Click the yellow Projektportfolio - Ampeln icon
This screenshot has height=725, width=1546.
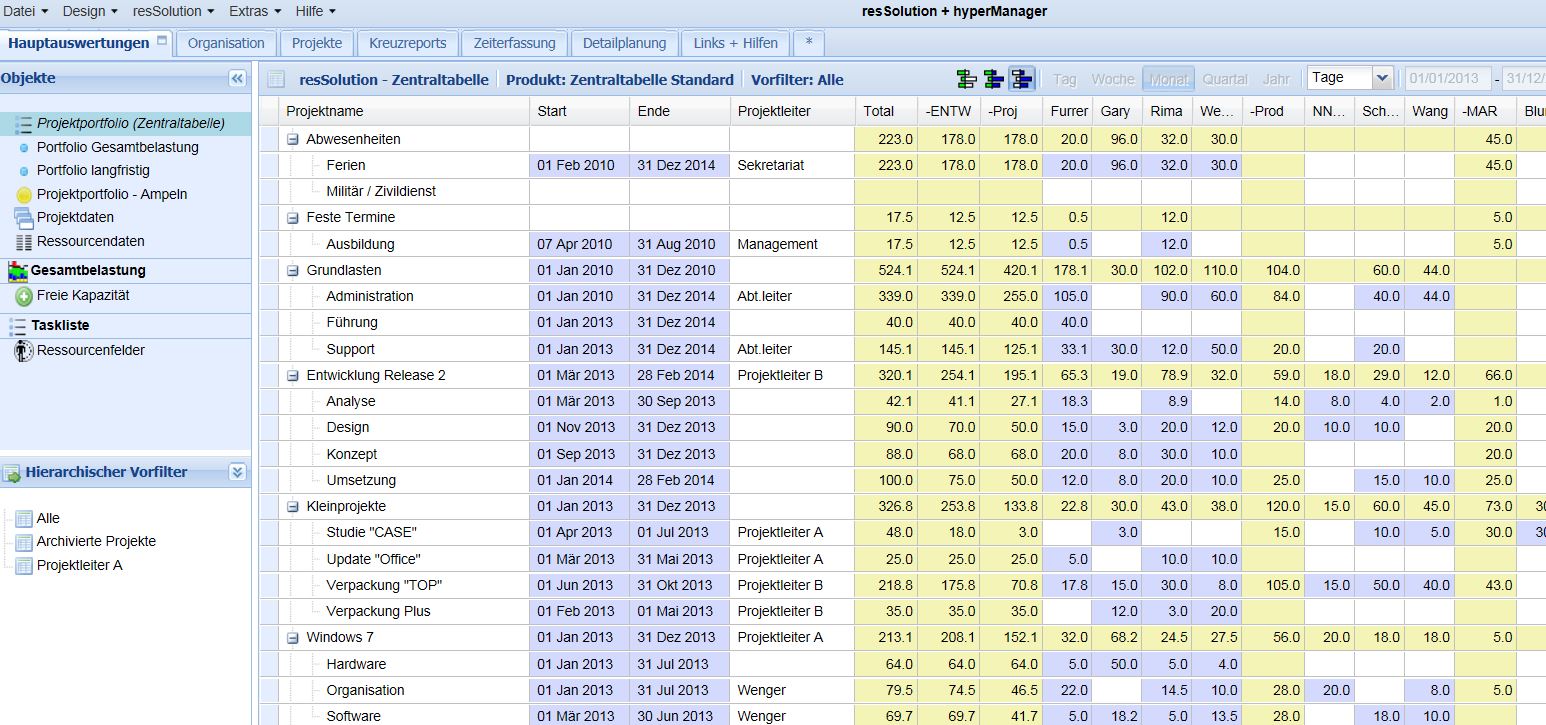point(24,195)
